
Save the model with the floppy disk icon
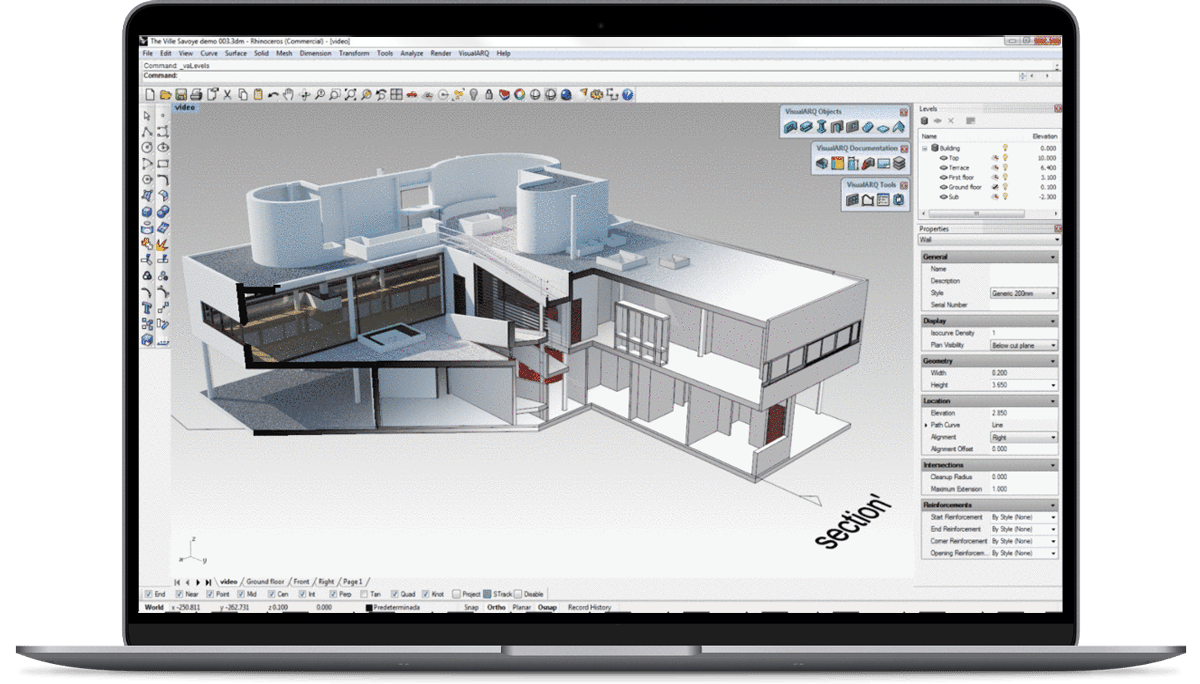pyautogui.click(x=181, y=95)
